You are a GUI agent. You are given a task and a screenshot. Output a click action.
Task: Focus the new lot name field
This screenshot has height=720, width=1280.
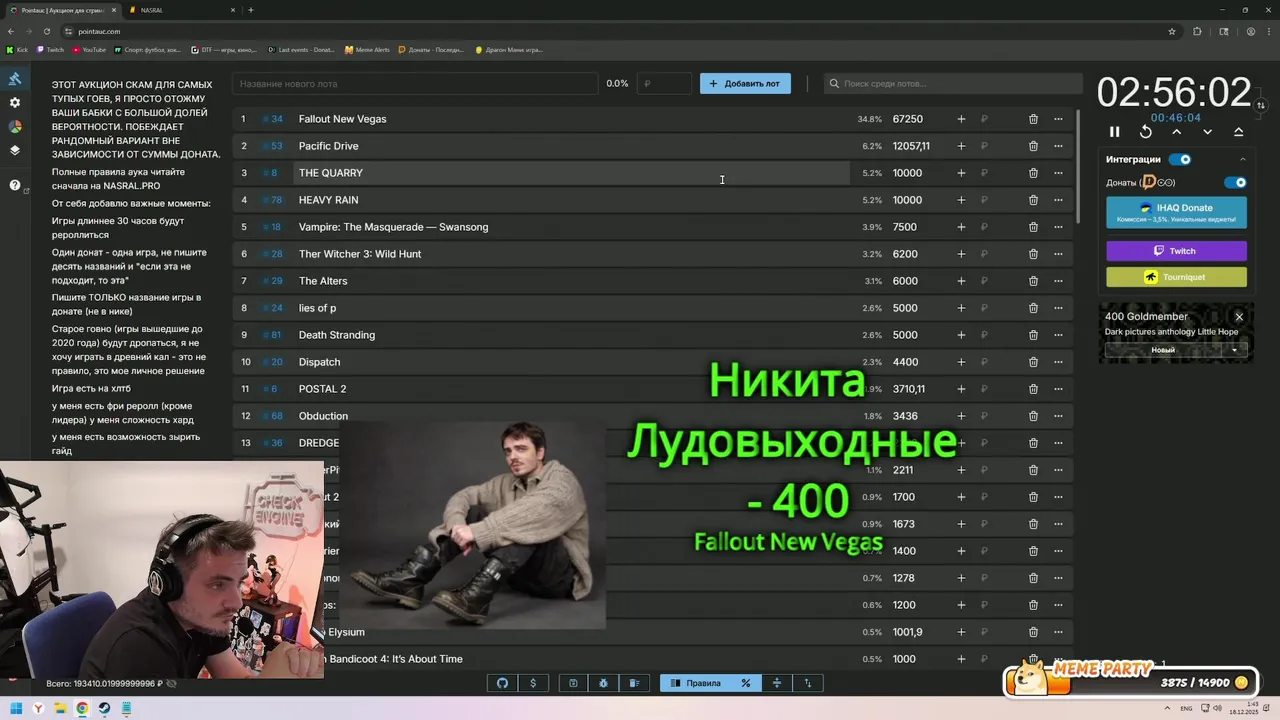click(415, 84)
